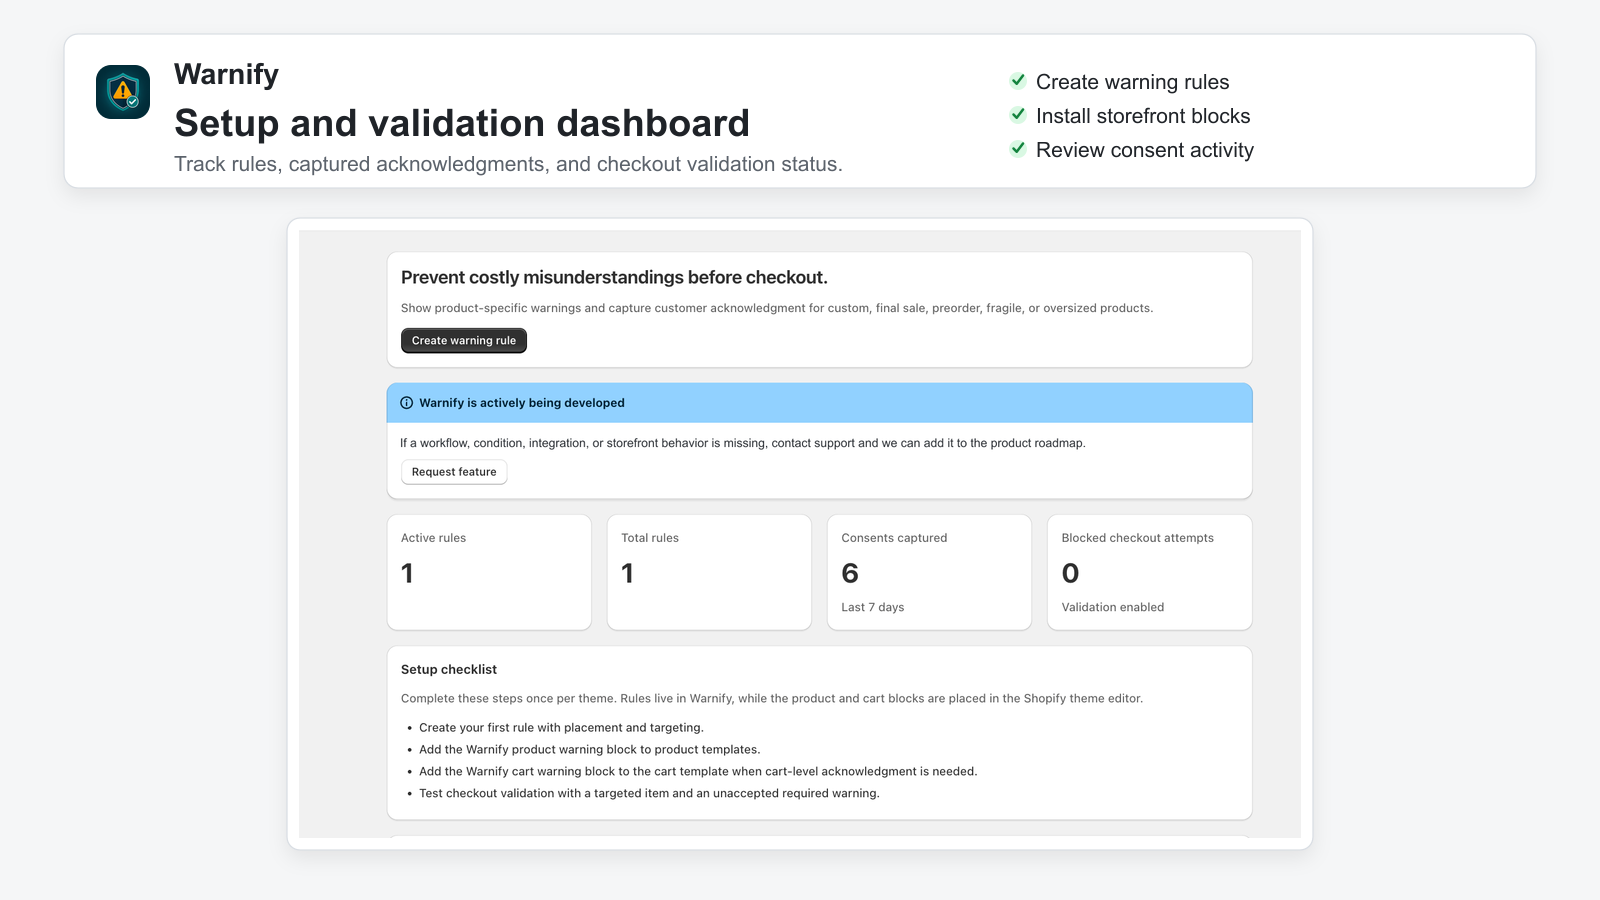Click 'Add the Warnify cart warning block' item

click(698, 772)
